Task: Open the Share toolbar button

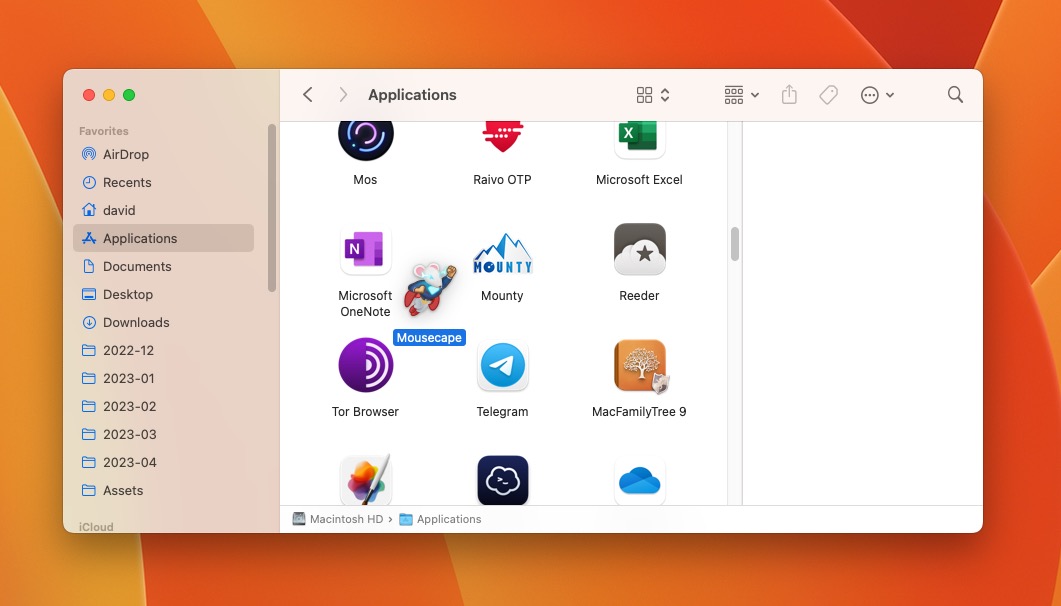Action: (789, 95)
